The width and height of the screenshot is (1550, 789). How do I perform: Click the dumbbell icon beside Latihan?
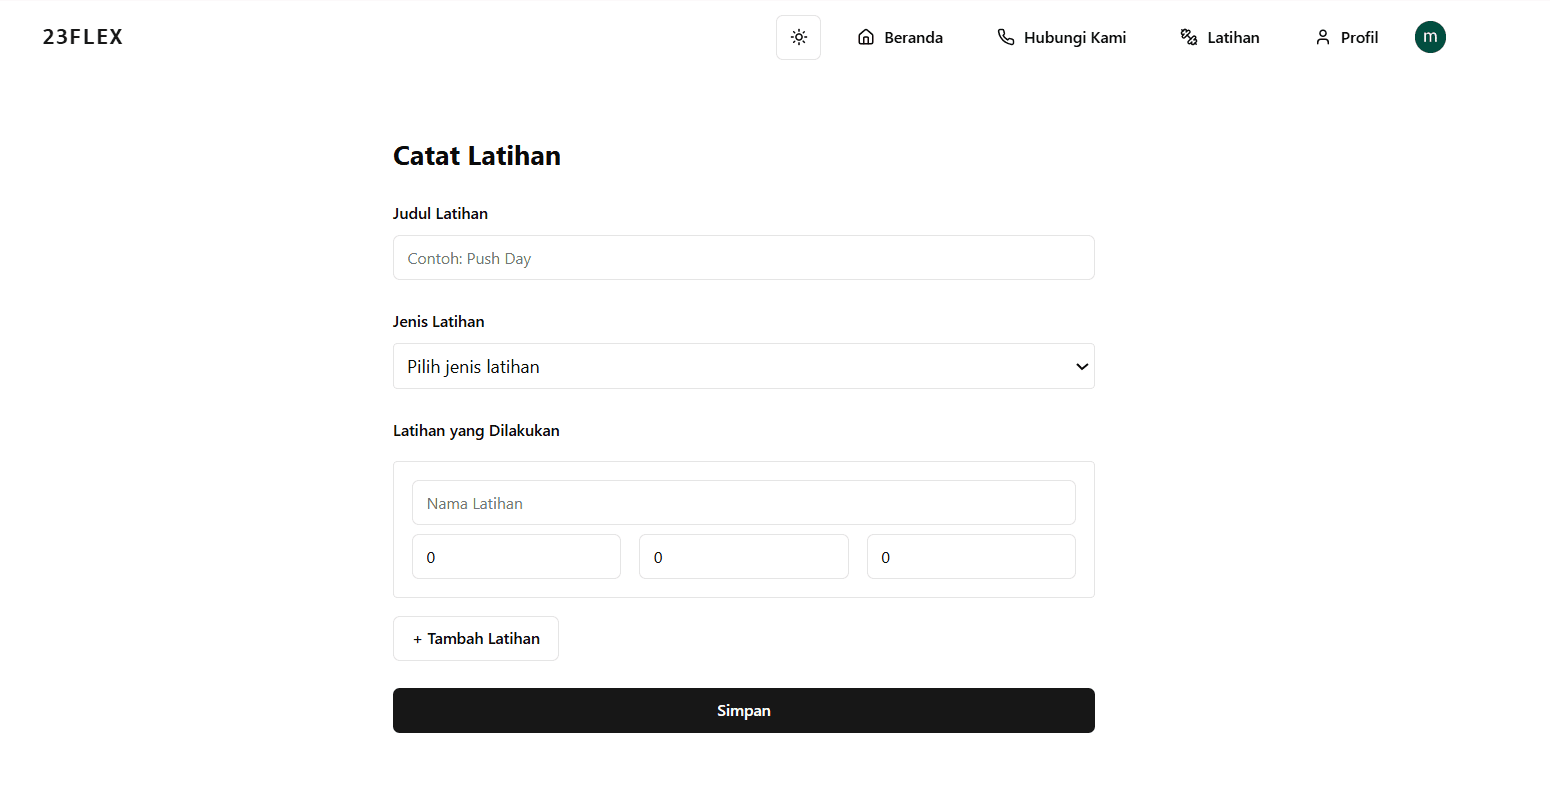(x=1189, y=37)
